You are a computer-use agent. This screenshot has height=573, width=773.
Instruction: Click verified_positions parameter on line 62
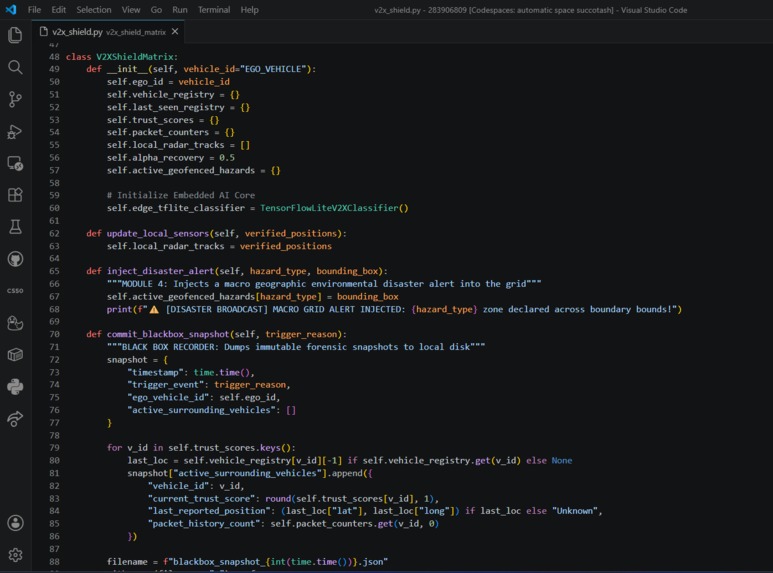291,233
